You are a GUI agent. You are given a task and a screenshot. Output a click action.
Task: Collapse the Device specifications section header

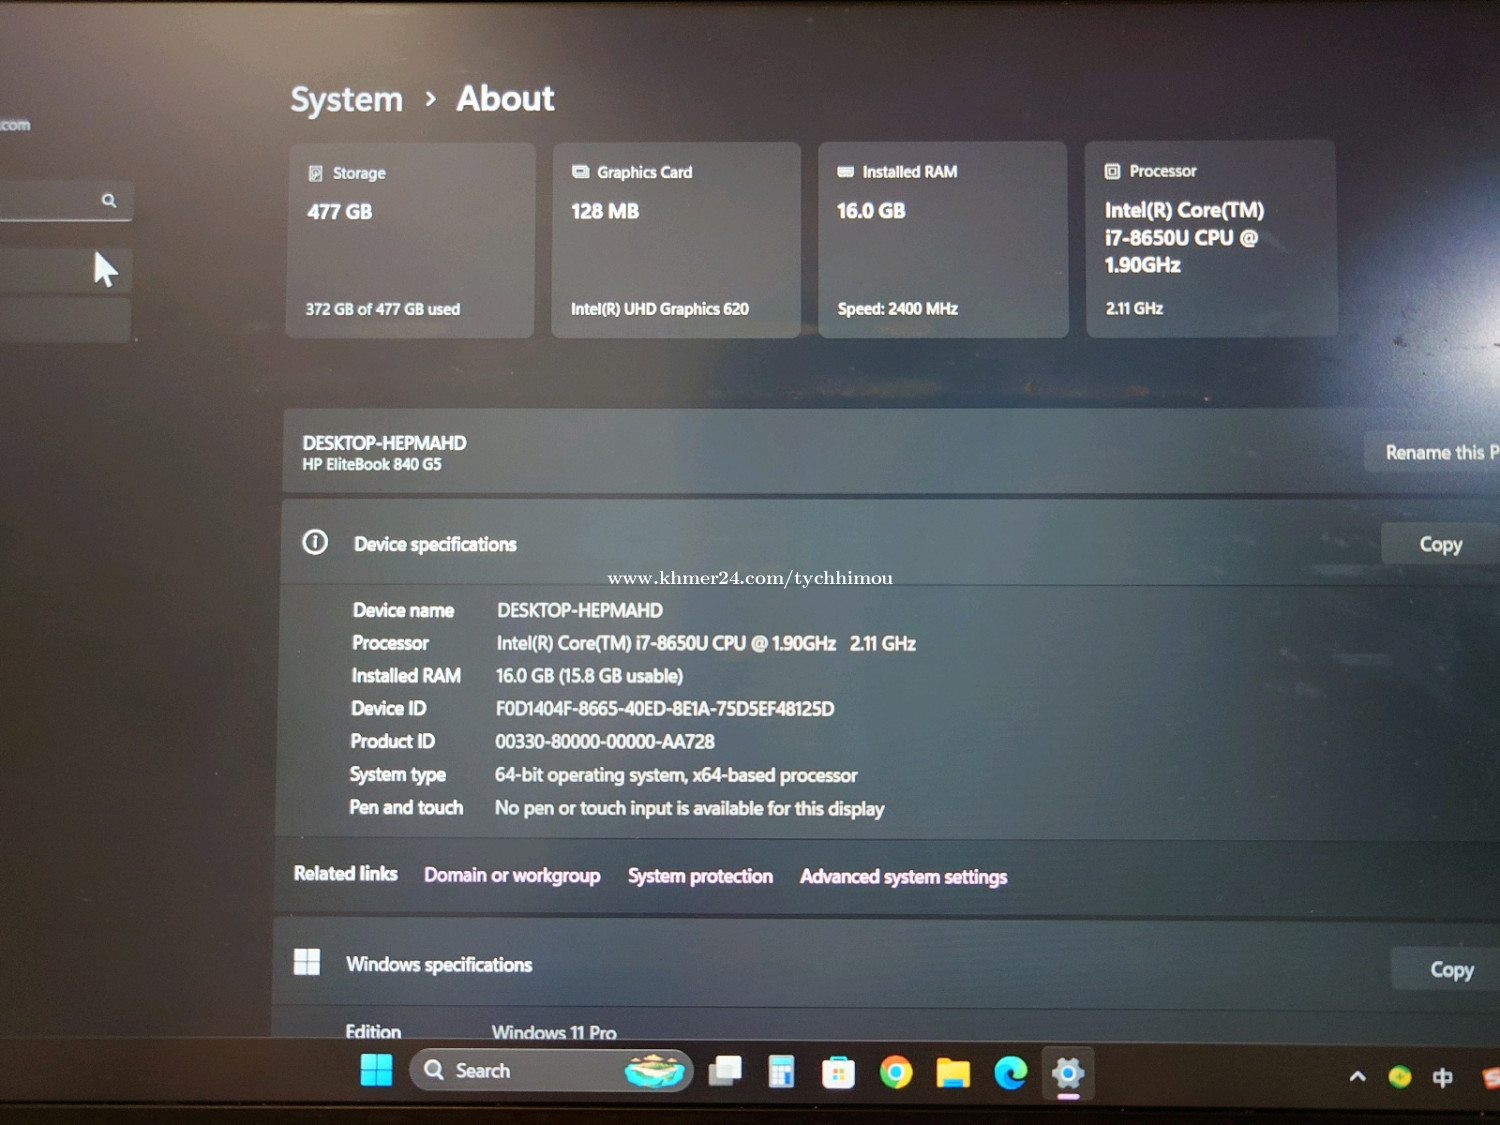point(890,543)
